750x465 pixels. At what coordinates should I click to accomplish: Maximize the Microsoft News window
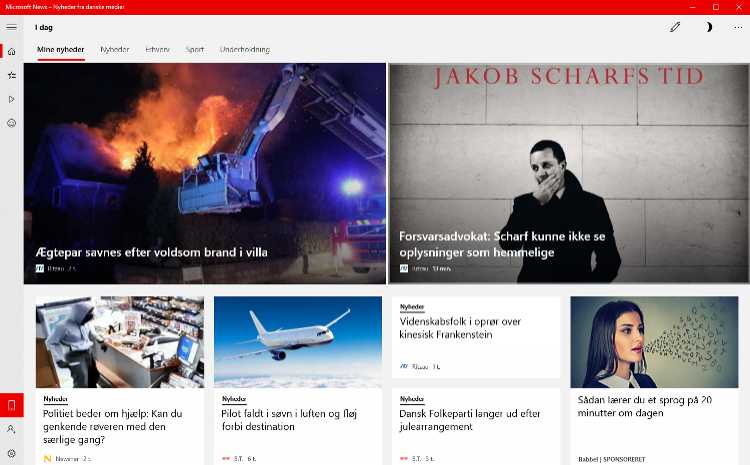[716, 7]
